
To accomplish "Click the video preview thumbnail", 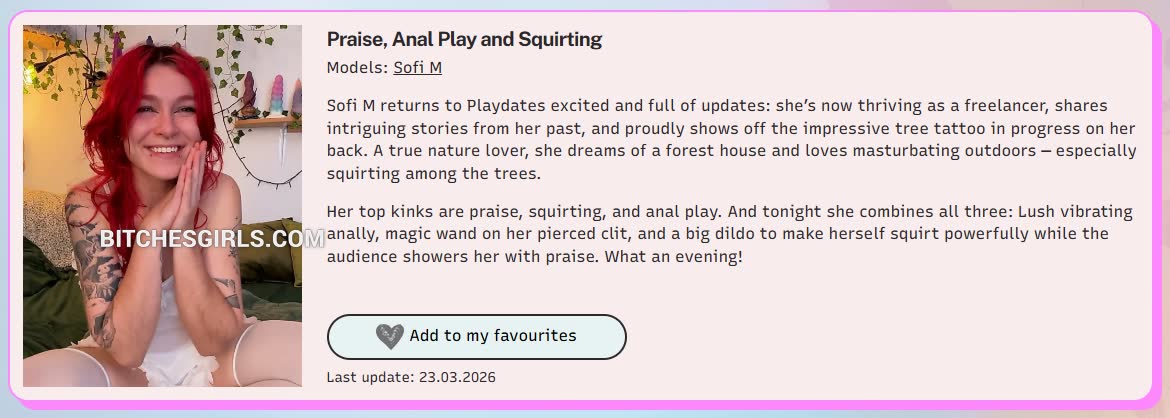I will [x=162, y=300].
